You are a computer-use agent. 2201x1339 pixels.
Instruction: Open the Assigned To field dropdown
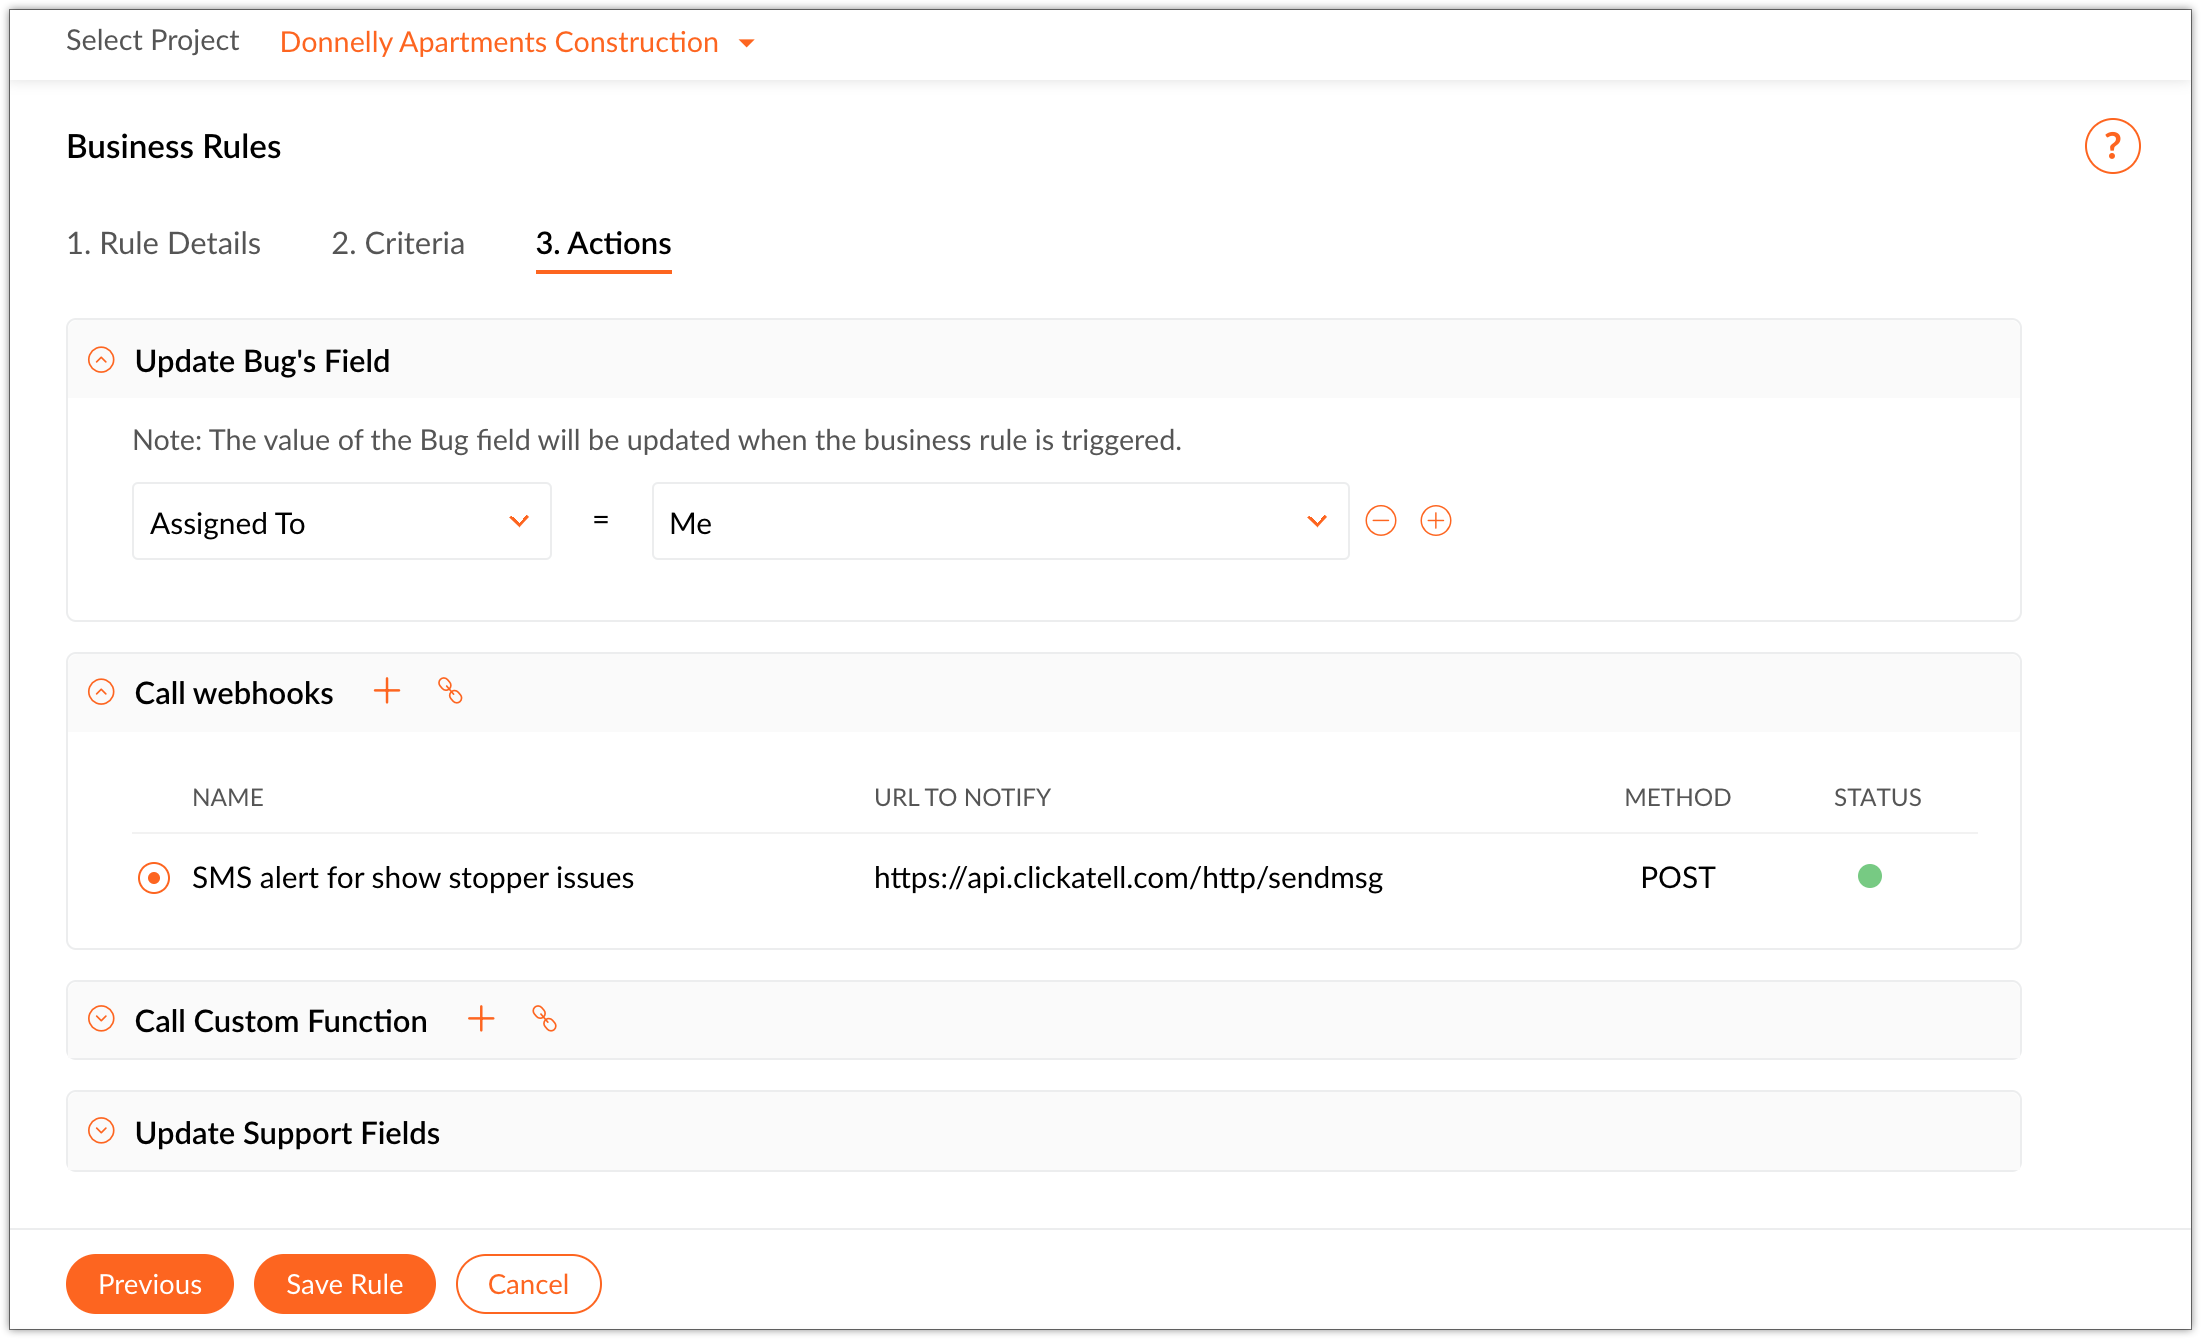(341, 522)
